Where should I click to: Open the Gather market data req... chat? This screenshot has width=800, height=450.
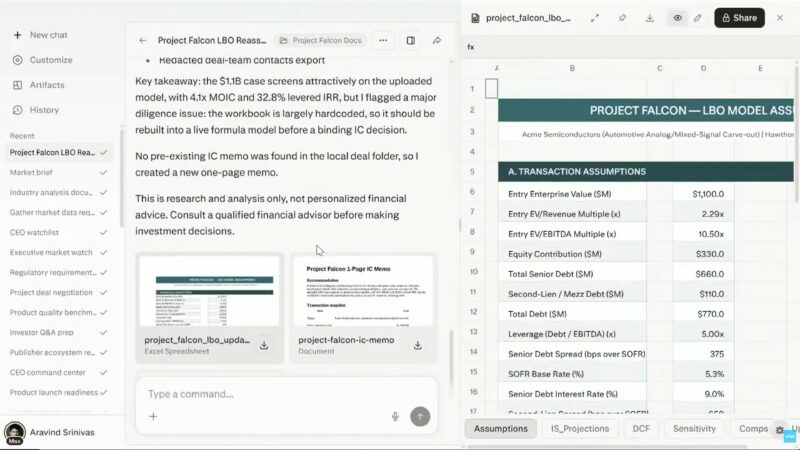pyautogui.click(x=58, y=212)
